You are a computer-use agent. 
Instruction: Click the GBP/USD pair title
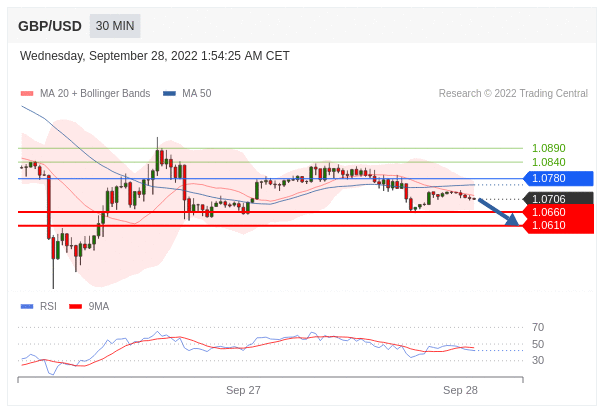coord(50,26)
